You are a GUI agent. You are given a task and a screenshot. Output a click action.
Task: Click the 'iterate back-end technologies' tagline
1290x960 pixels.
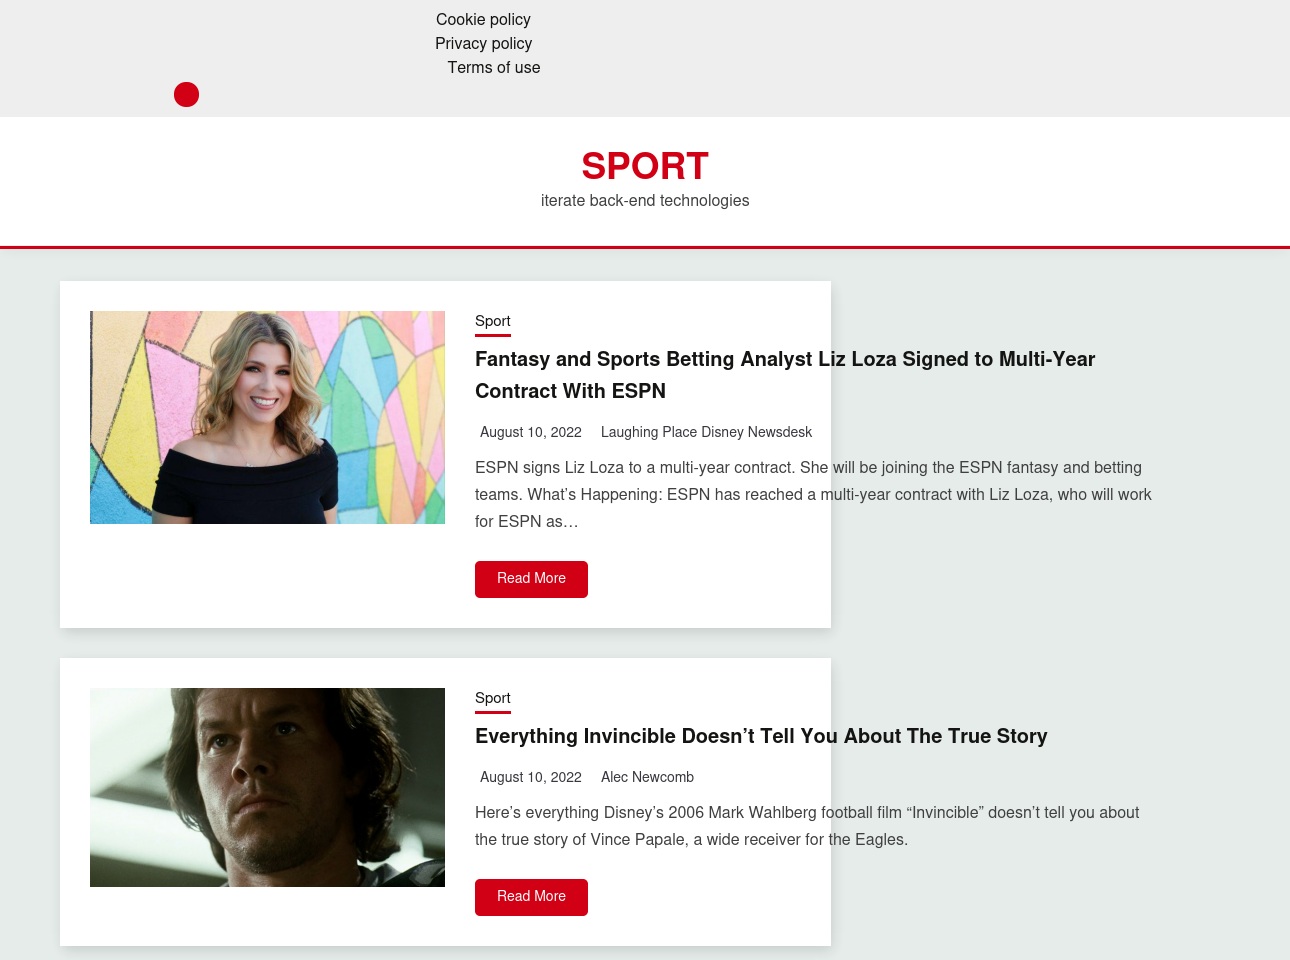pyautogui.click(x=645, y=201)
